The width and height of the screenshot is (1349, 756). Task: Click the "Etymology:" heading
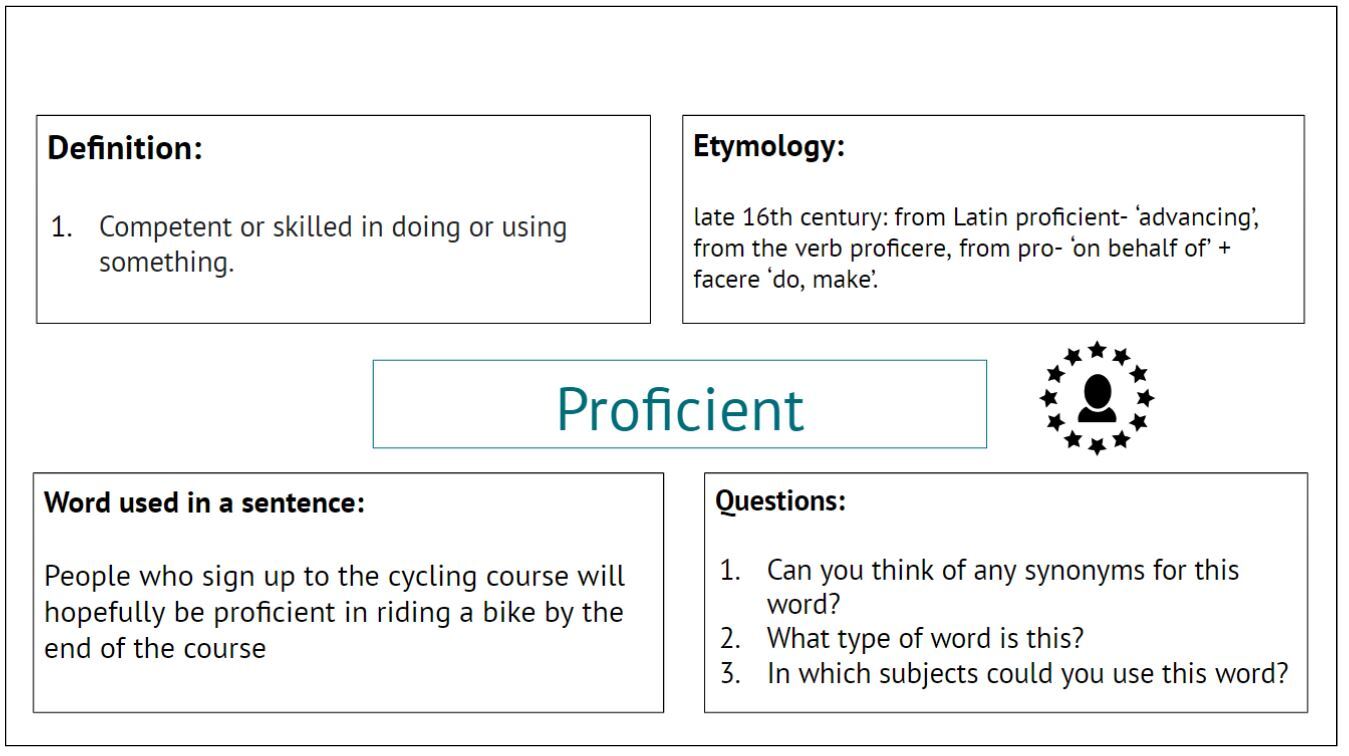[769, 146]
